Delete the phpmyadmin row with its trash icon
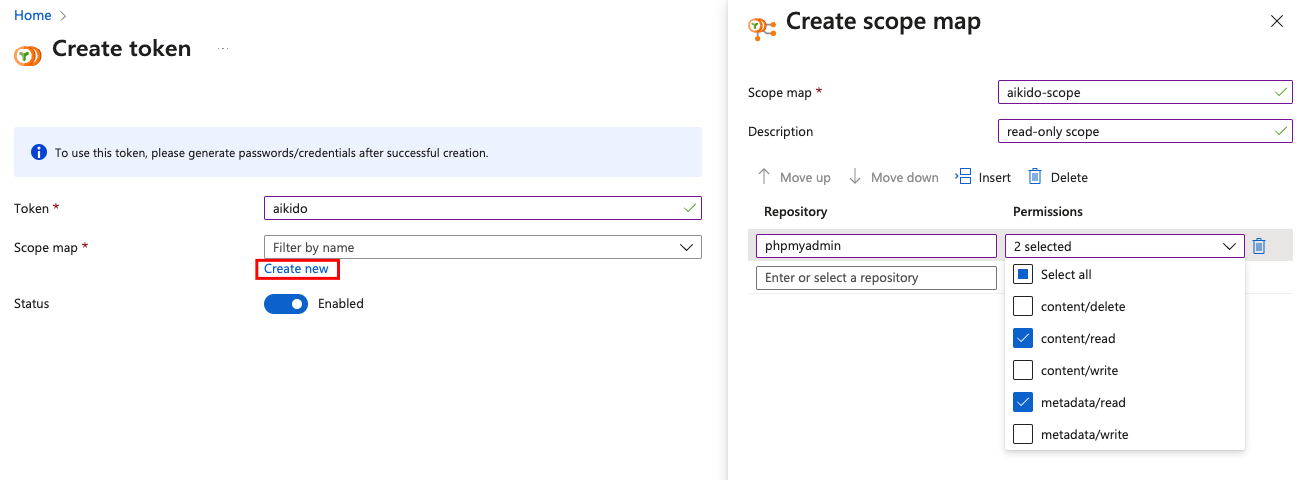 point(1259,246)
